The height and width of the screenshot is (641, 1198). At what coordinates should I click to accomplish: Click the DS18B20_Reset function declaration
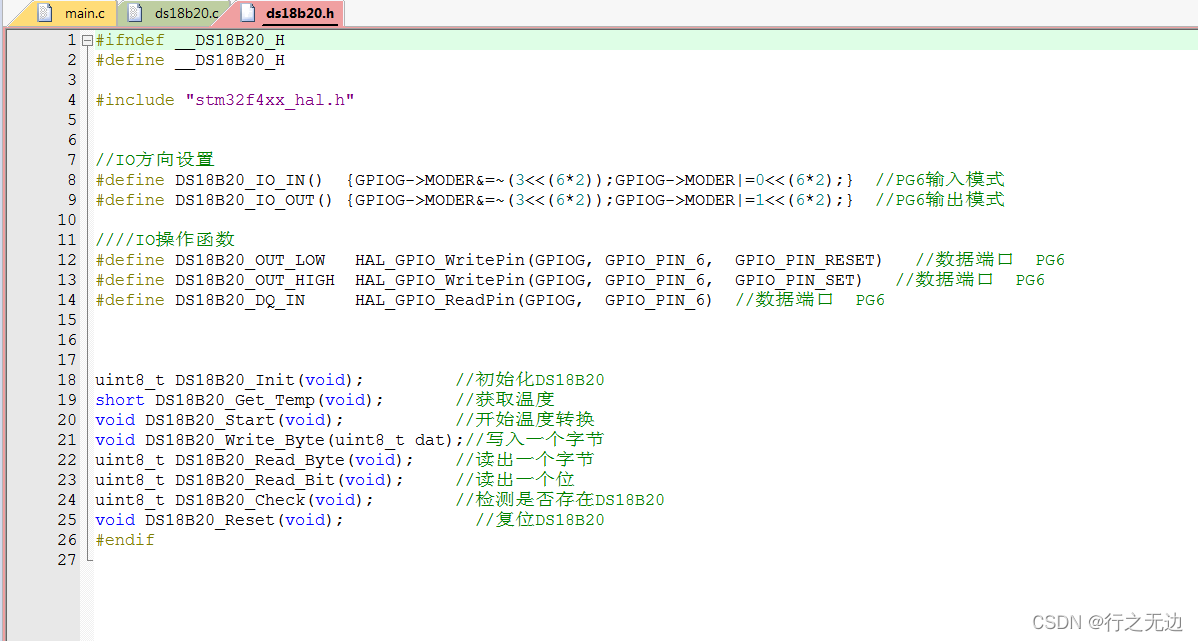tap(219, 520)
